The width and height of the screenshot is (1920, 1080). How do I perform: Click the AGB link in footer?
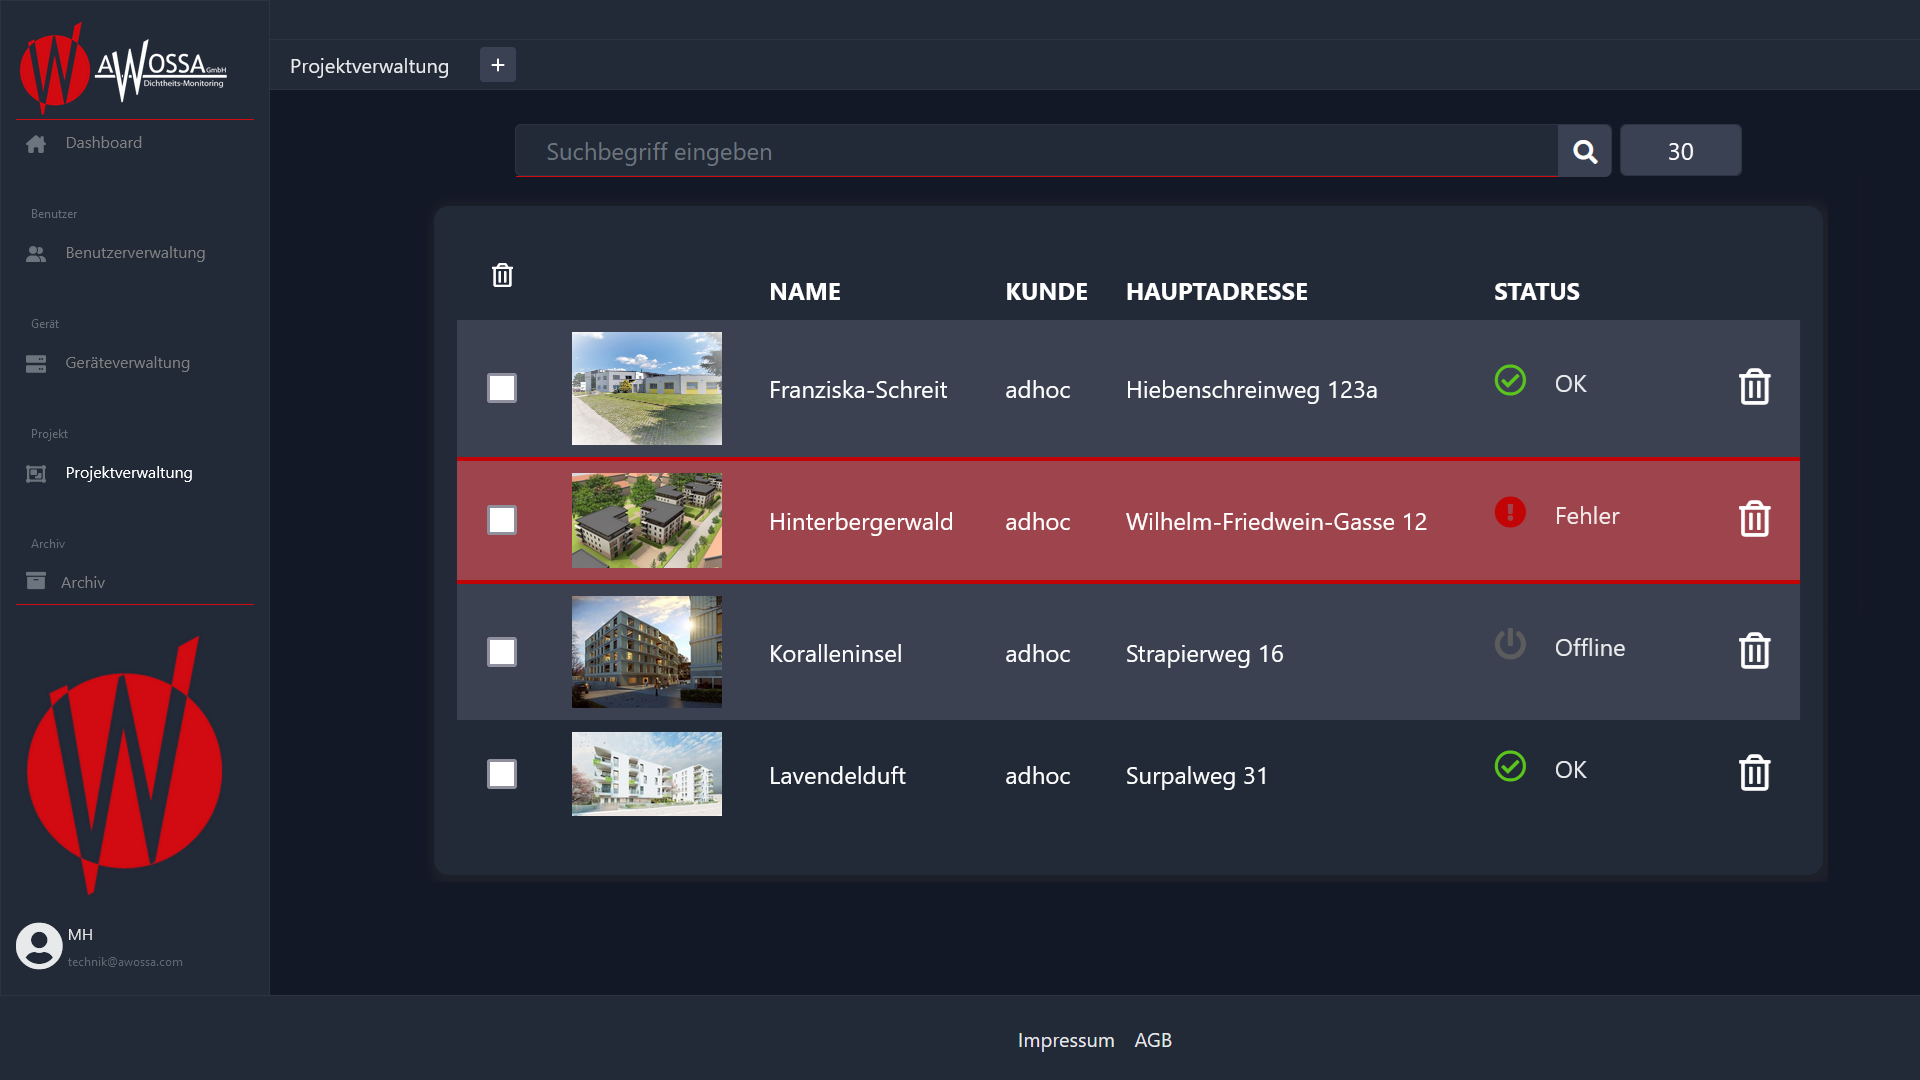tap(1152, 1040)
